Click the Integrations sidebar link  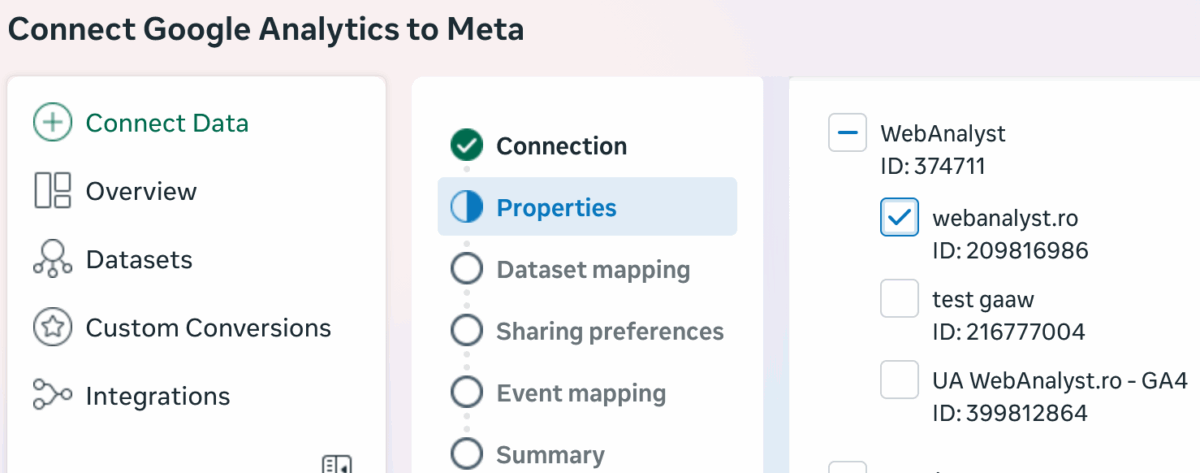(x=158, y=395)
